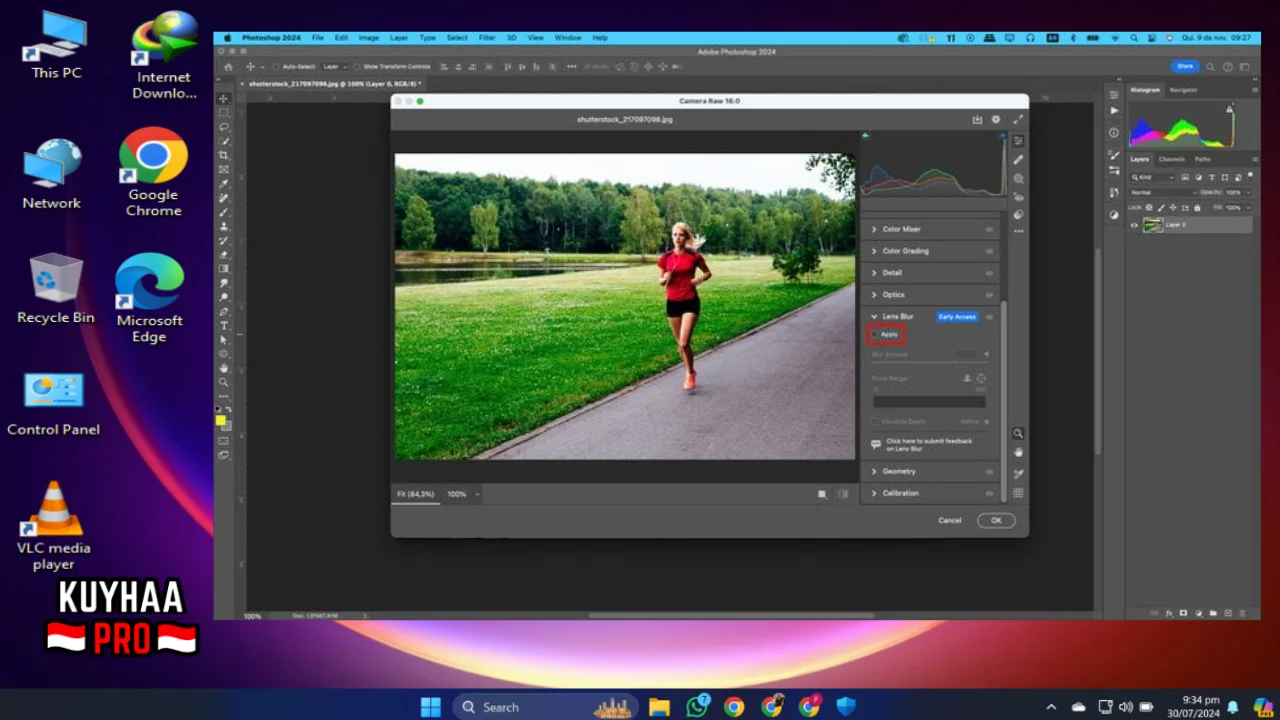This screenshot has width=1280, height=720.
Task: Open Camera Raw Presets icon
Action: pos(1018,214)
